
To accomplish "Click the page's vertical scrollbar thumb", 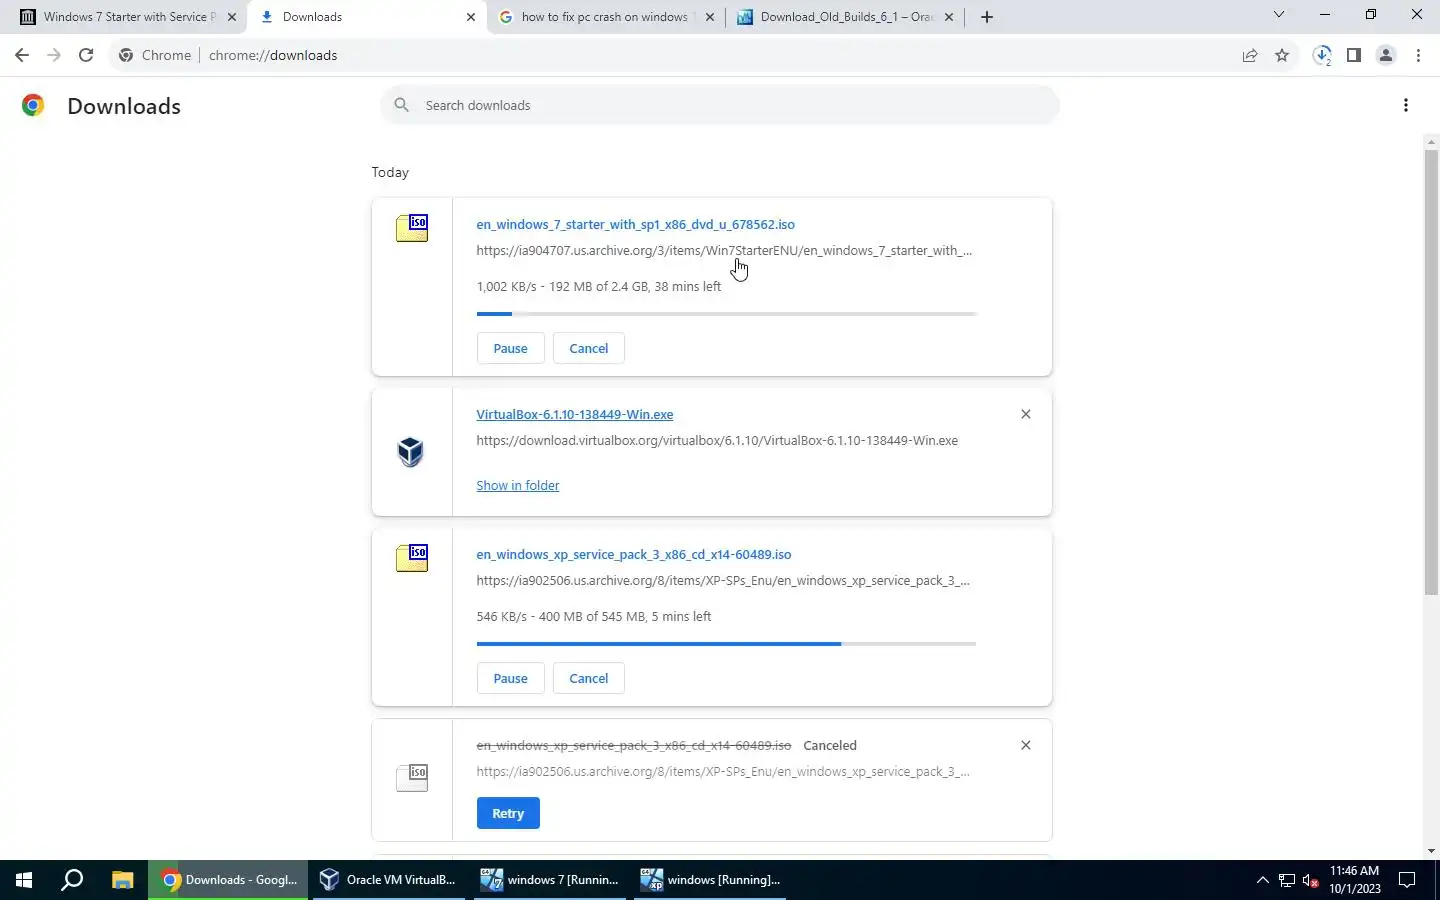I will point(1431,372).
